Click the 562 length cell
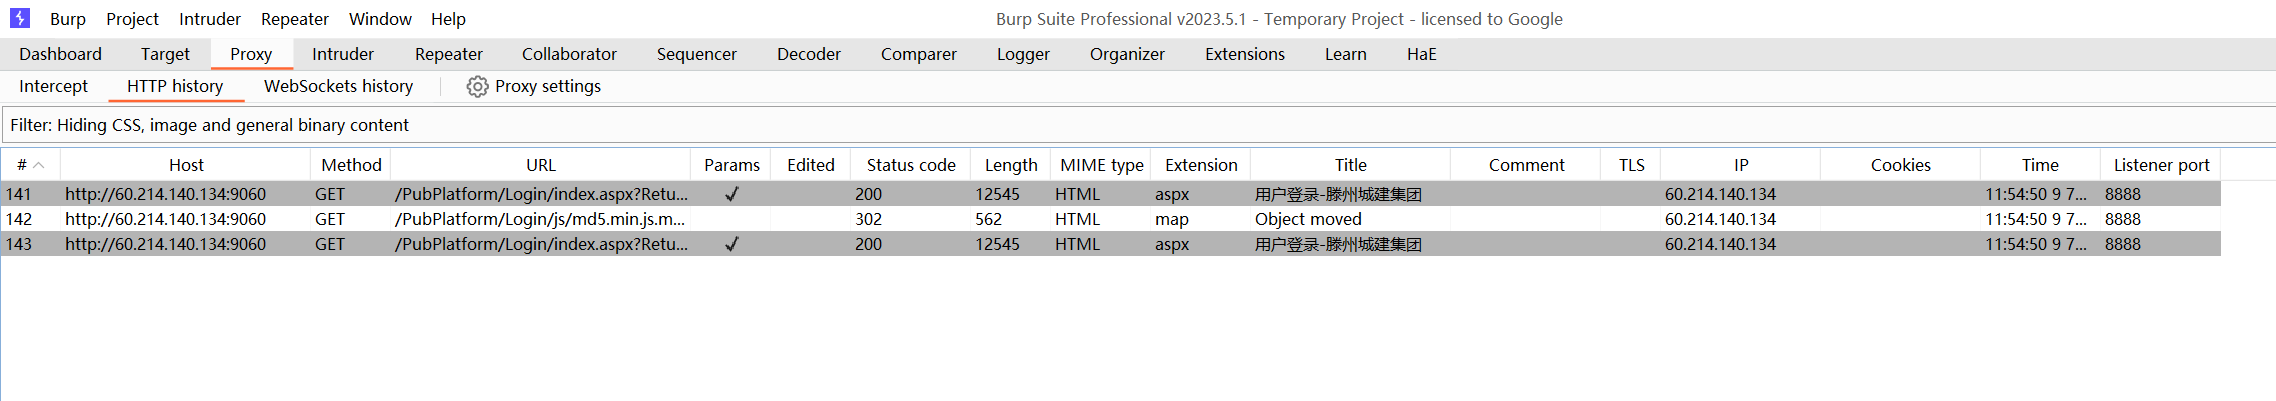The image size is (2276, 401). 988,219
